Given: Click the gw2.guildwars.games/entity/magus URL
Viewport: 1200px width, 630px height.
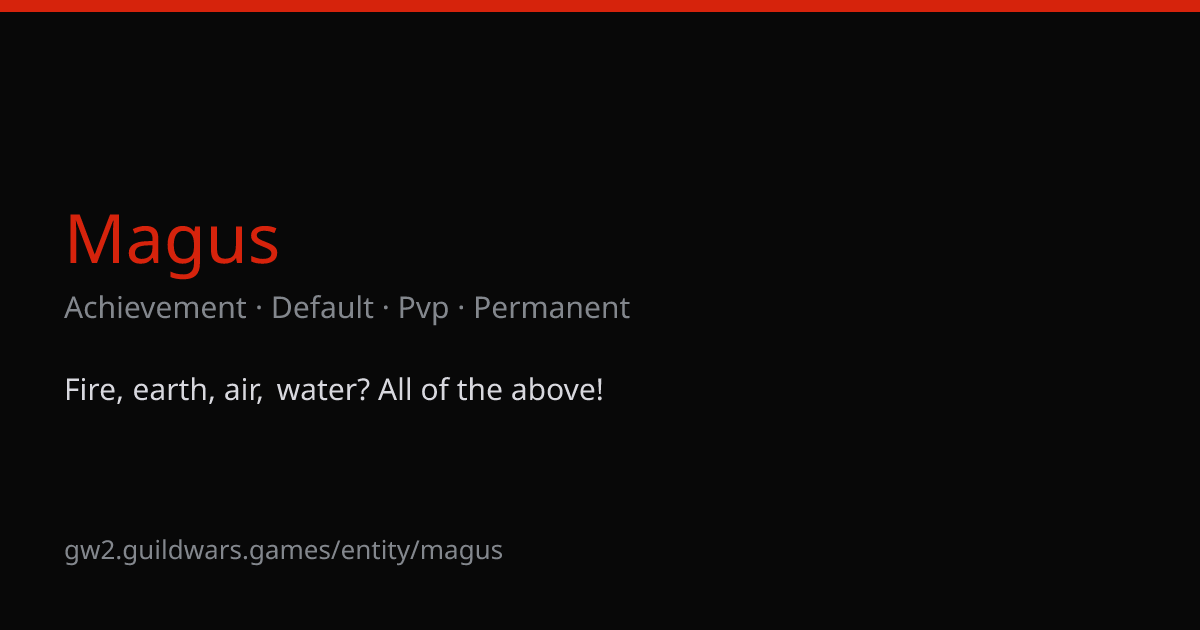Looking at the screenshot, I should (284, 551).
